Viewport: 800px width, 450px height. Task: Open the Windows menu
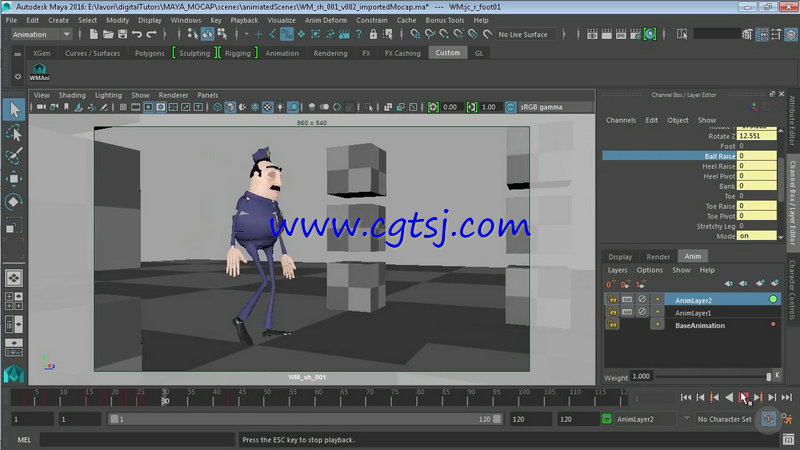tap(186, 20)
